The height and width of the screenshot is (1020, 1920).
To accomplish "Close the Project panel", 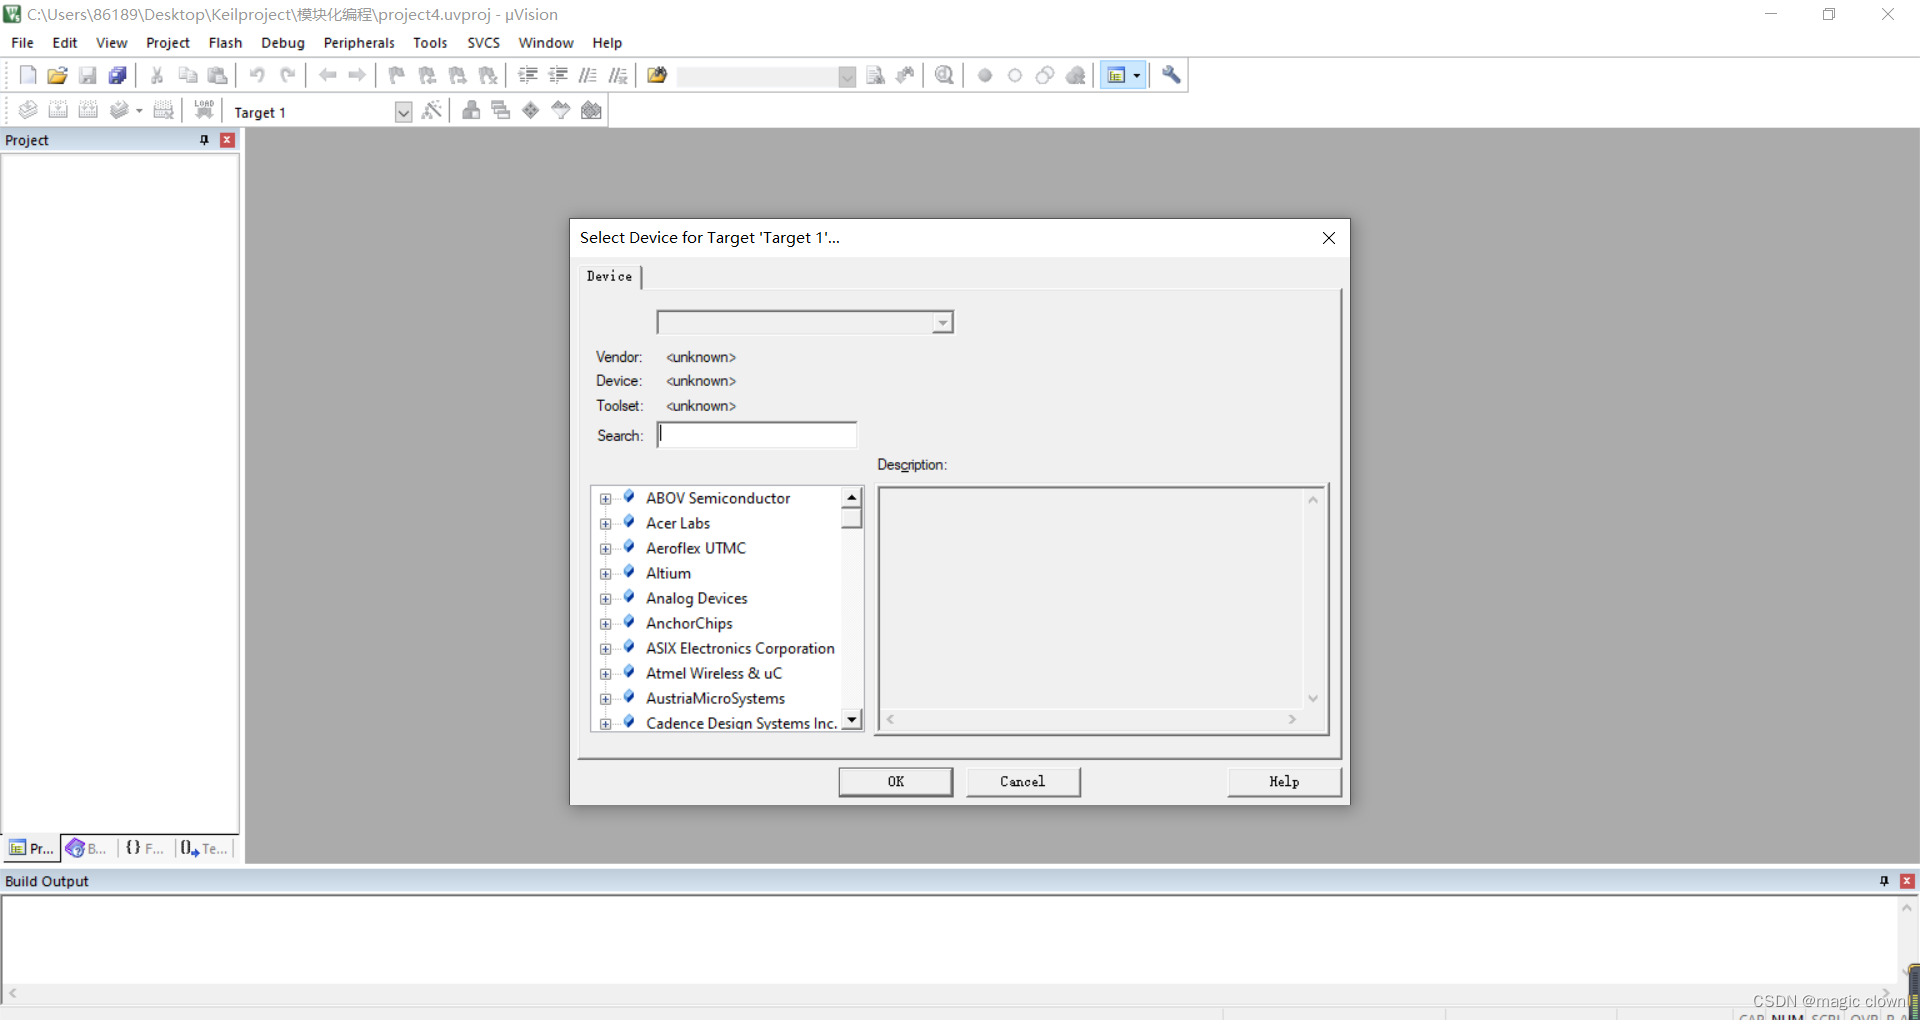I will click(x=227, y=140).
